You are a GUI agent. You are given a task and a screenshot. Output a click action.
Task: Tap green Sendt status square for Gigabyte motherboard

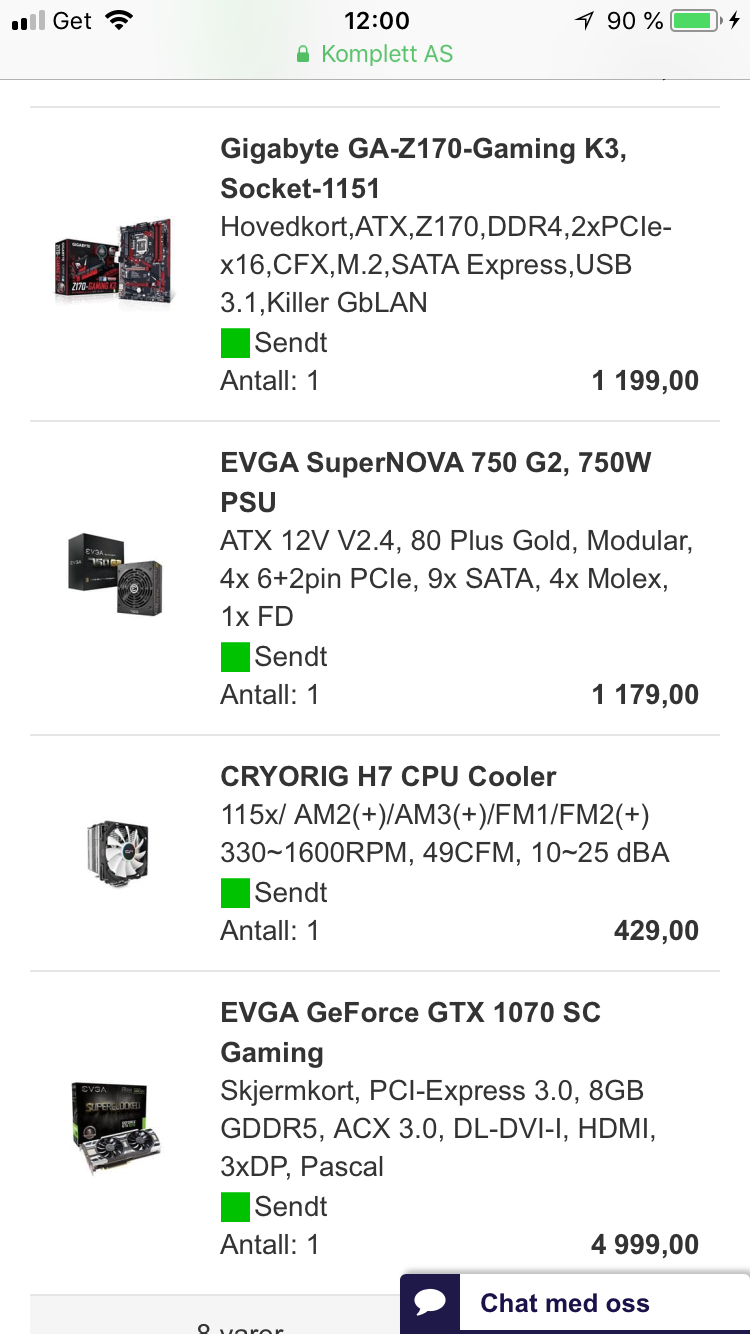[x=235, y=343]
